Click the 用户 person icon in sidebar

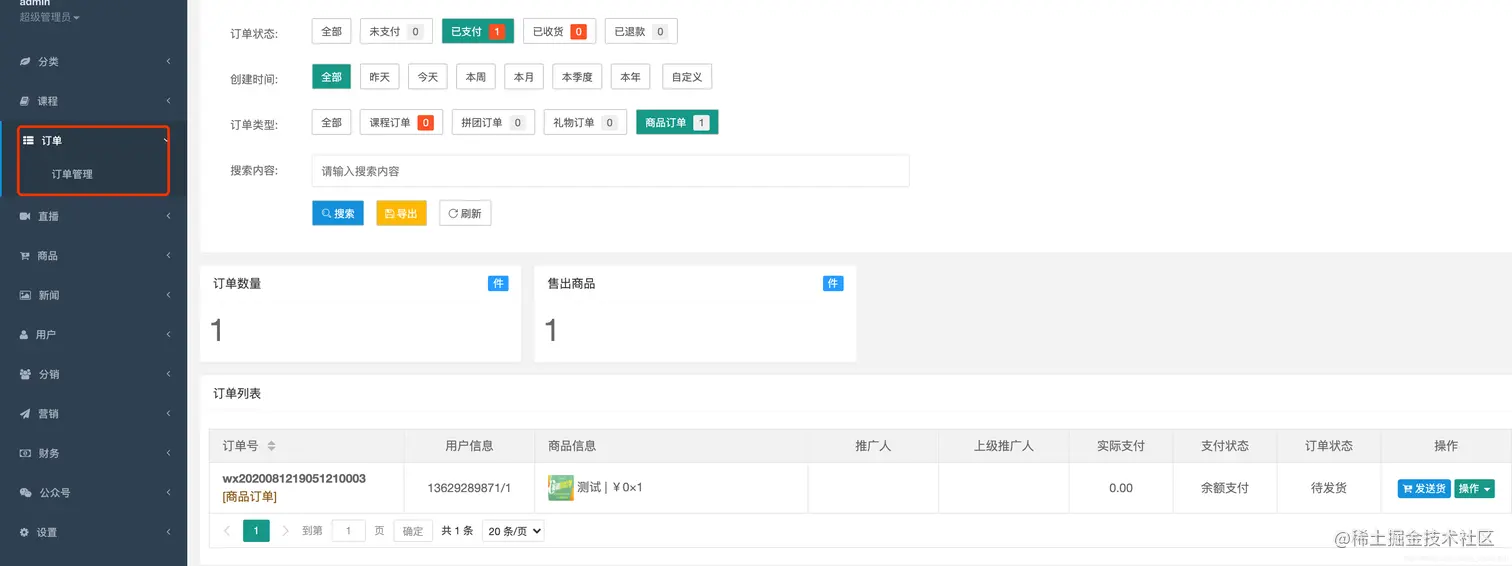click(25, 335)
